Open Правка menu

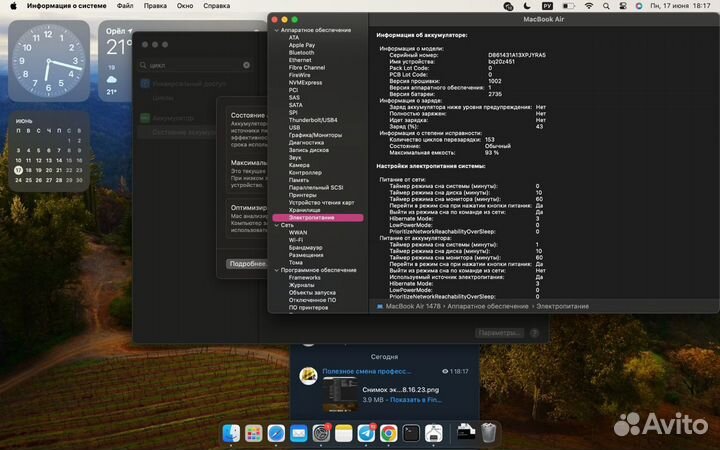tap(155, 6)
